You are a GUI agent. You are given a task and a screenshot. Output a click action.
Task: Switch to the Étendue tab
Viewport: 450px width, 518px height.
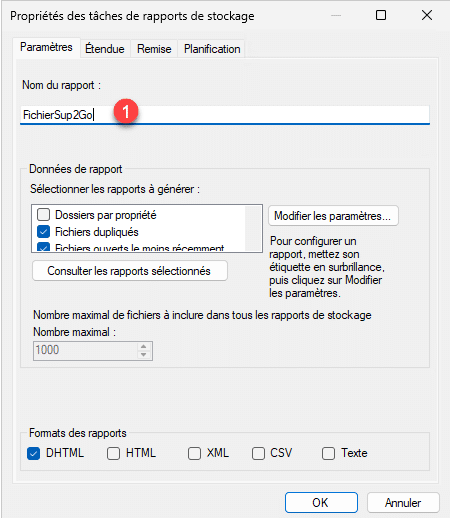point(105,49)
